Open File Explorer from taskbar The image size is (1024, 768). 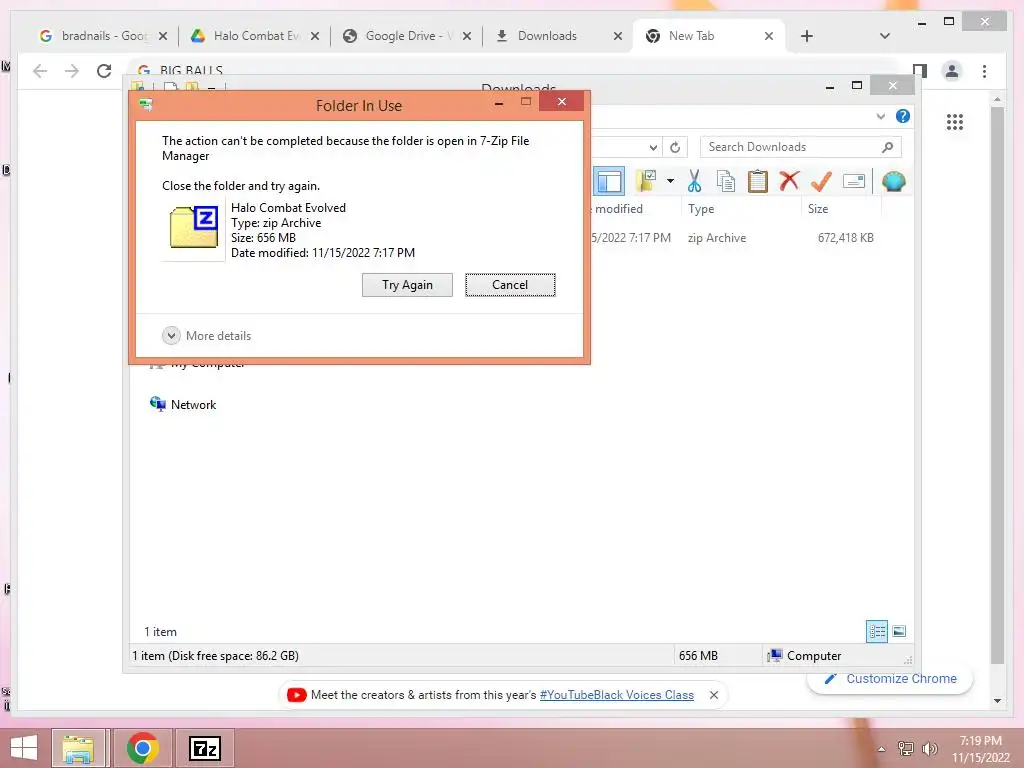(x=78, y=748)
